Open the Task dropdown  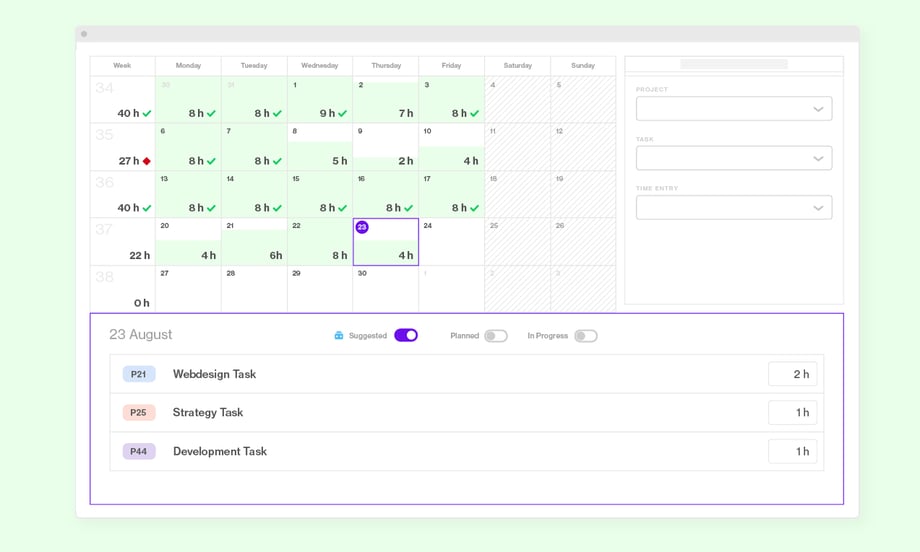click(734, 158)
